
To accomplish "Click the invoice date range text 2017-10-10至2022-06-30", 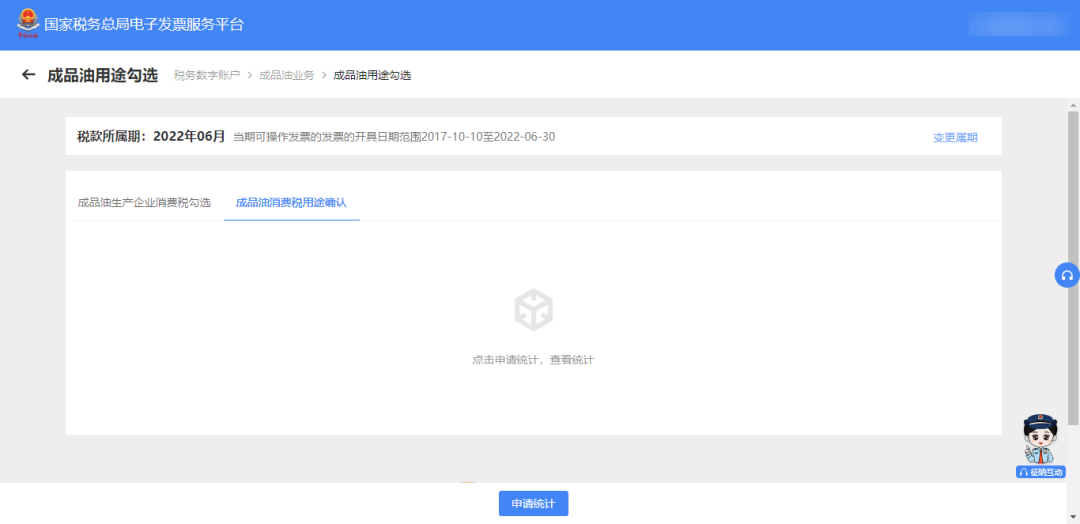I will pos(488,136).
